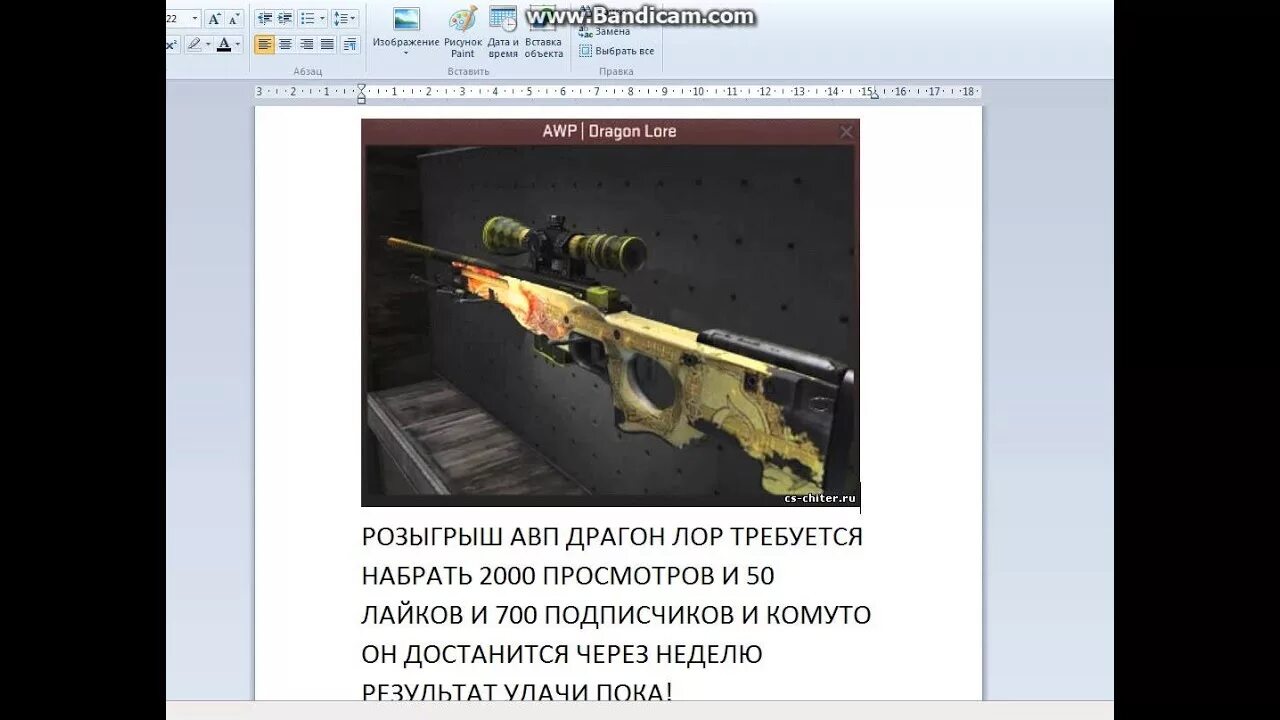1280x720 pixels.
Task: Justify the paragraph text
Action: point(327,44)
